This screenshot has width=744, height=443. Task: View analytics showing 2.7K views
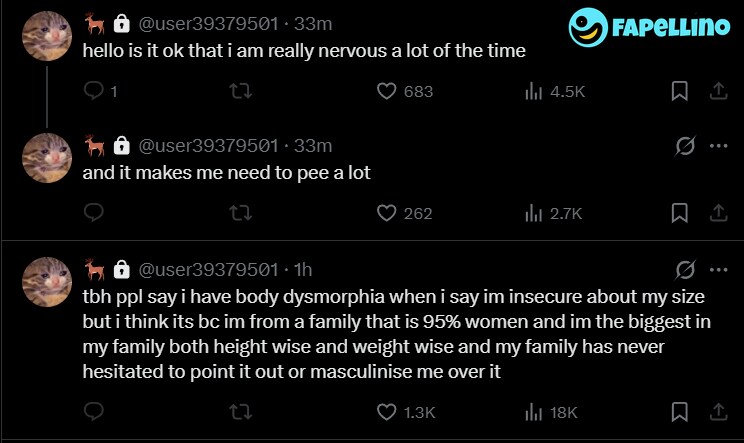(x=533, y=212)
